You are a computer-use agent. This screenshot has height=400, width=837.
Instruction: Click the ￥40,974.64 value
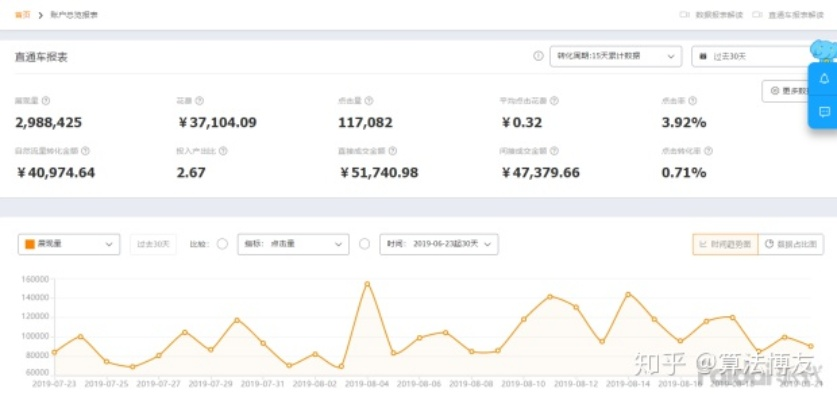(55, 173)
